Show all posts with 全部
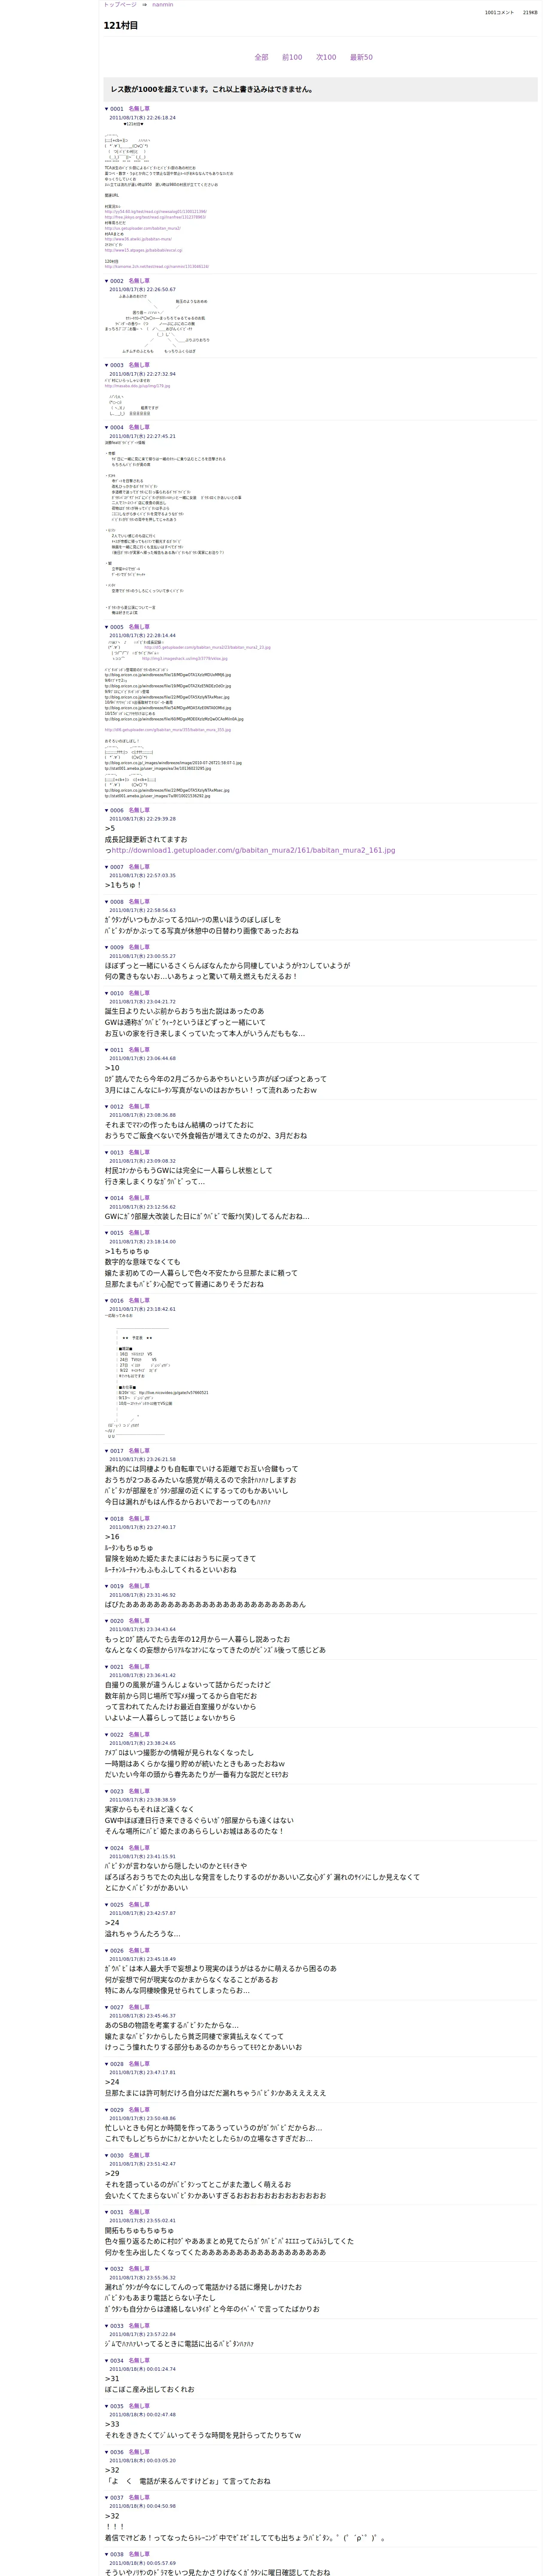The image size is (551, 2576). tap(261, 57)
